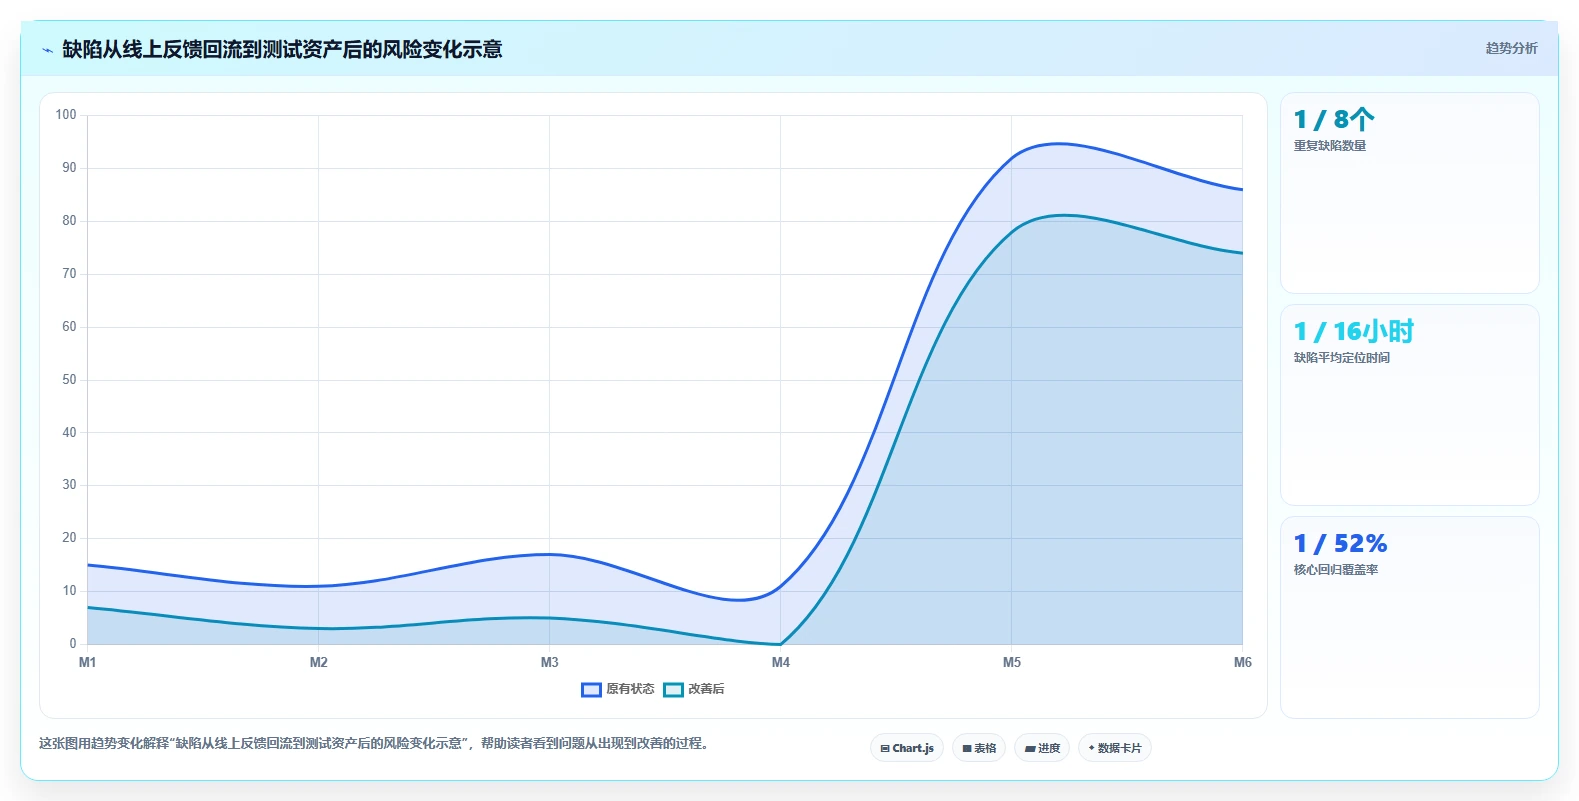This screenshot has width=1579, height=801.
Task: Click the 改善后 legend label
Action: (706, 689)
